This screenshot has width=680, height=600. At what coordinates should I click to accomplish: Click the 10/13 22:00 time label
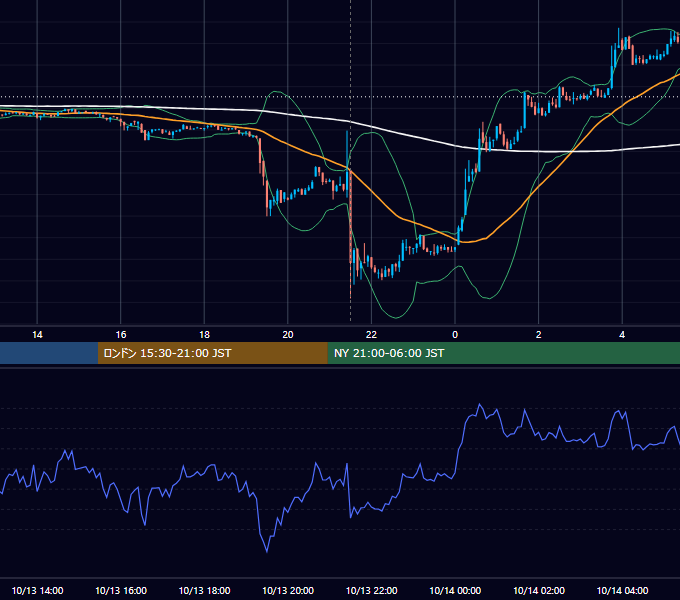[x=371, y=590]
